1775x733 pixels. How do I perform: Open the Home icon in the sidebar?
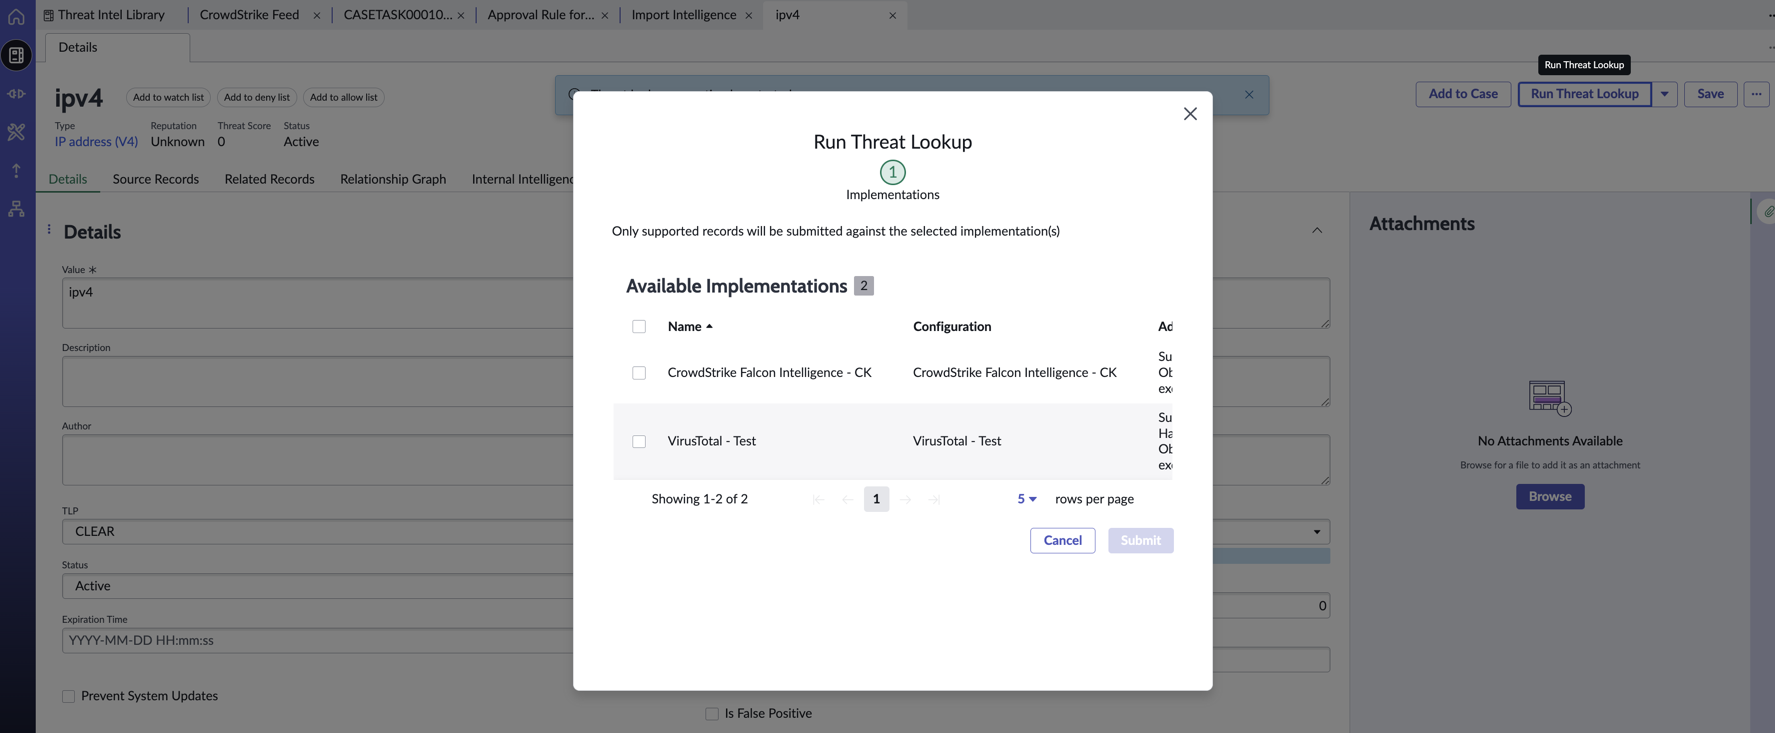pos(16,17)
